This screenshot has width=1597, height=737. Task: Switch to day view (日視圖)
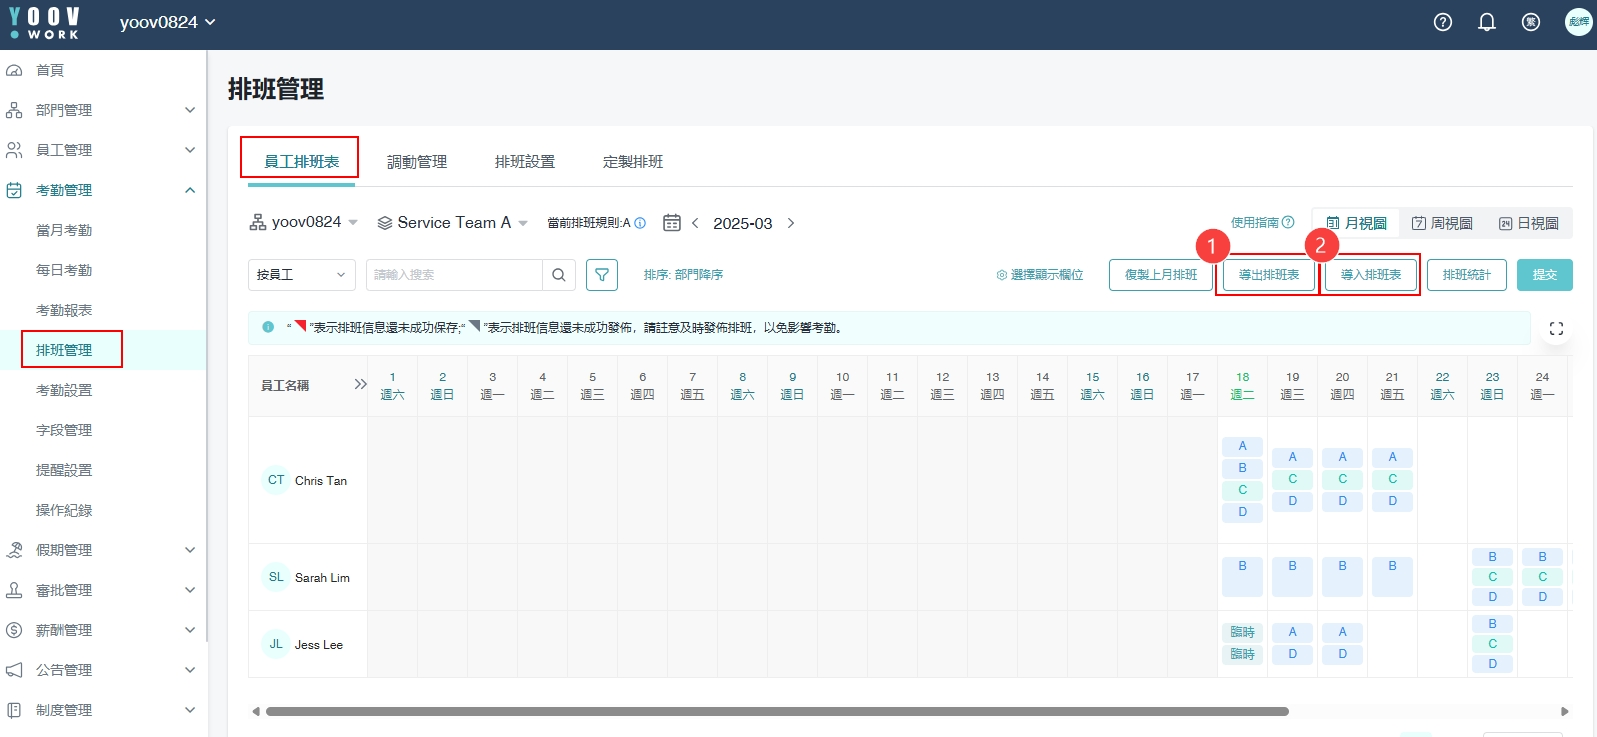click(x=1528, y=223)
